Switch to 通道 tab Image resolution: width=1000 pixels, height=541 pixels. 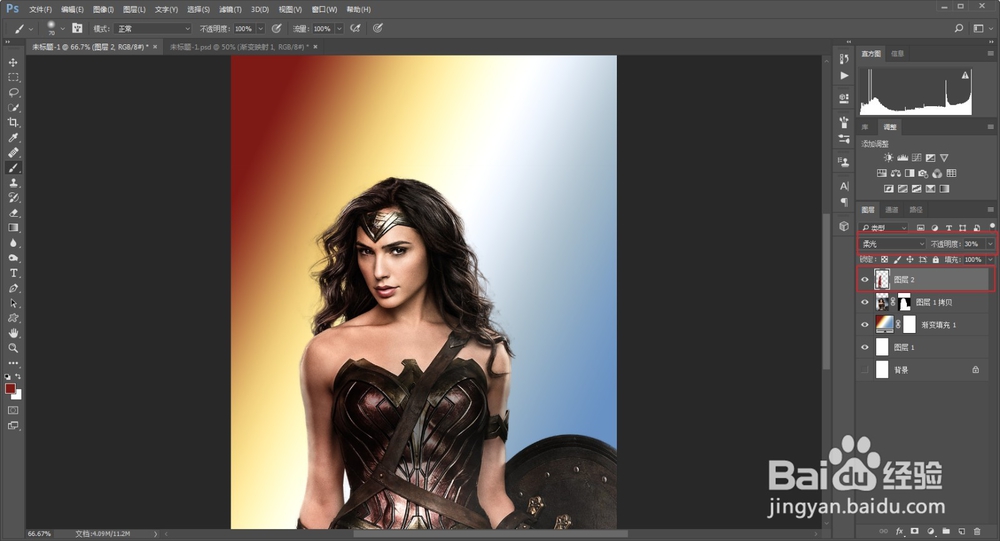[x=892, y=210]
